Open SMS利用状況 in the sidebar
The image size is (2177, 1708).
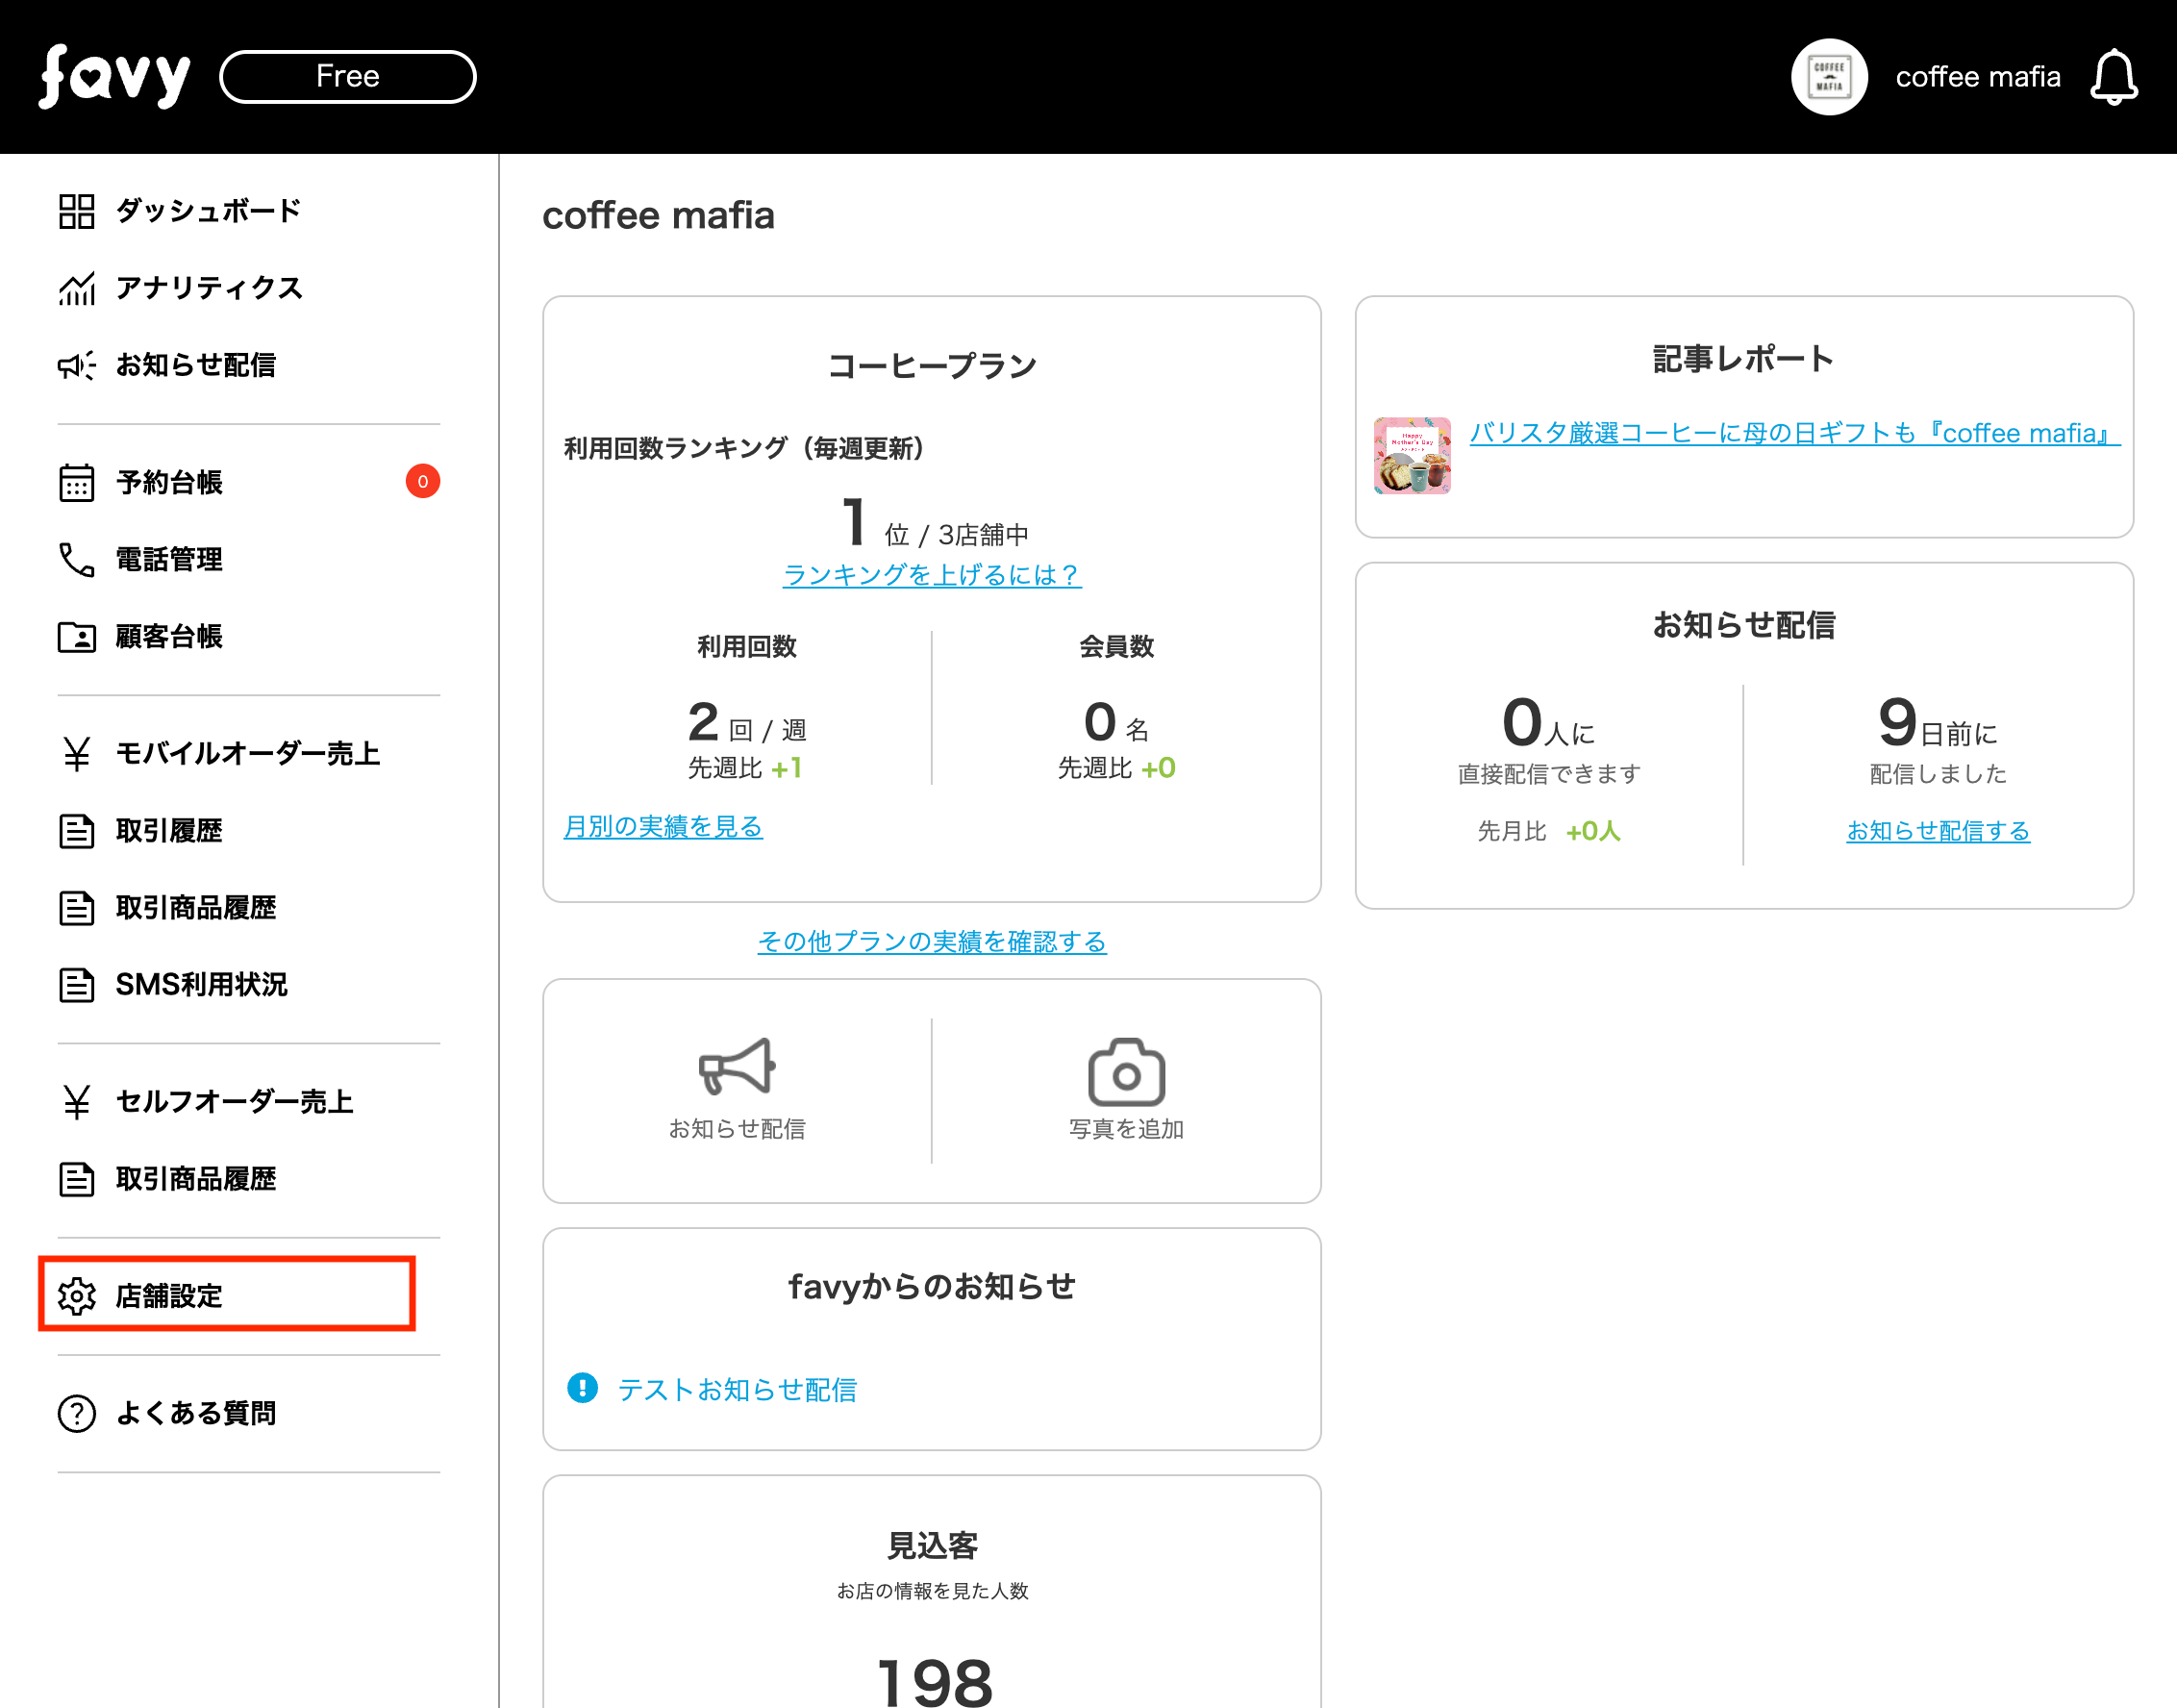pyautogui.click(x=201, y=985)
